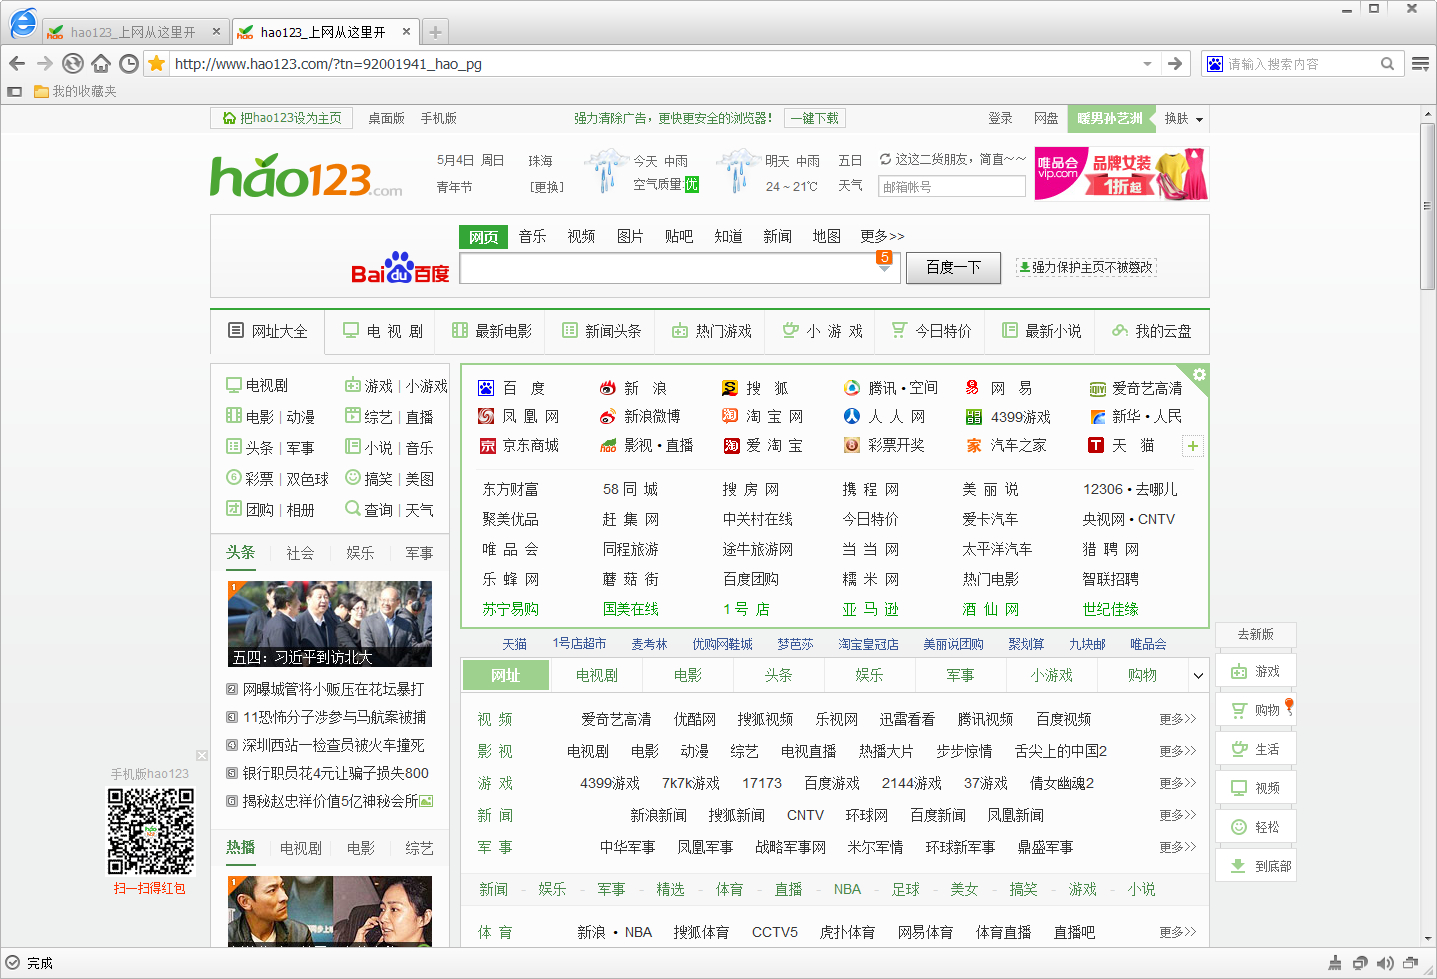Click 登录 login link
This screenshot has height=979, width=1437.
1000,118
